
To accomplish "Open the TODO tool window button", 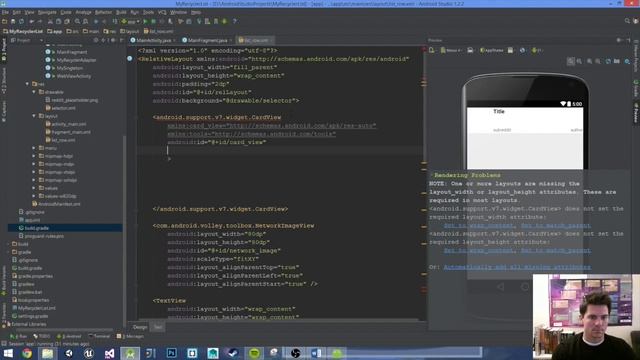I will 42,336.
